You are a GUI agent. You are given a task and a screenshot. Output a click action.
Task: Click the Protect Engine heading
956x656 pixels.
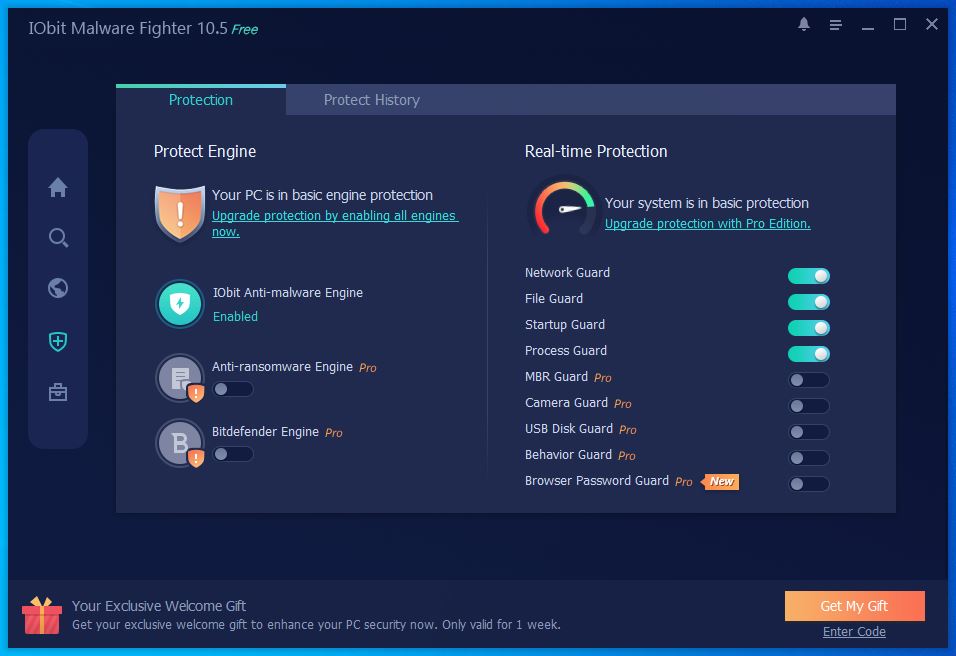click(205, 151)
